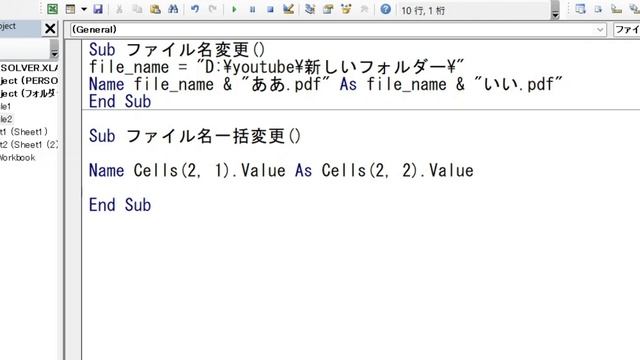
Task: Open the procedure dropdown showing ファイ
Action: (x=627, y=29)
